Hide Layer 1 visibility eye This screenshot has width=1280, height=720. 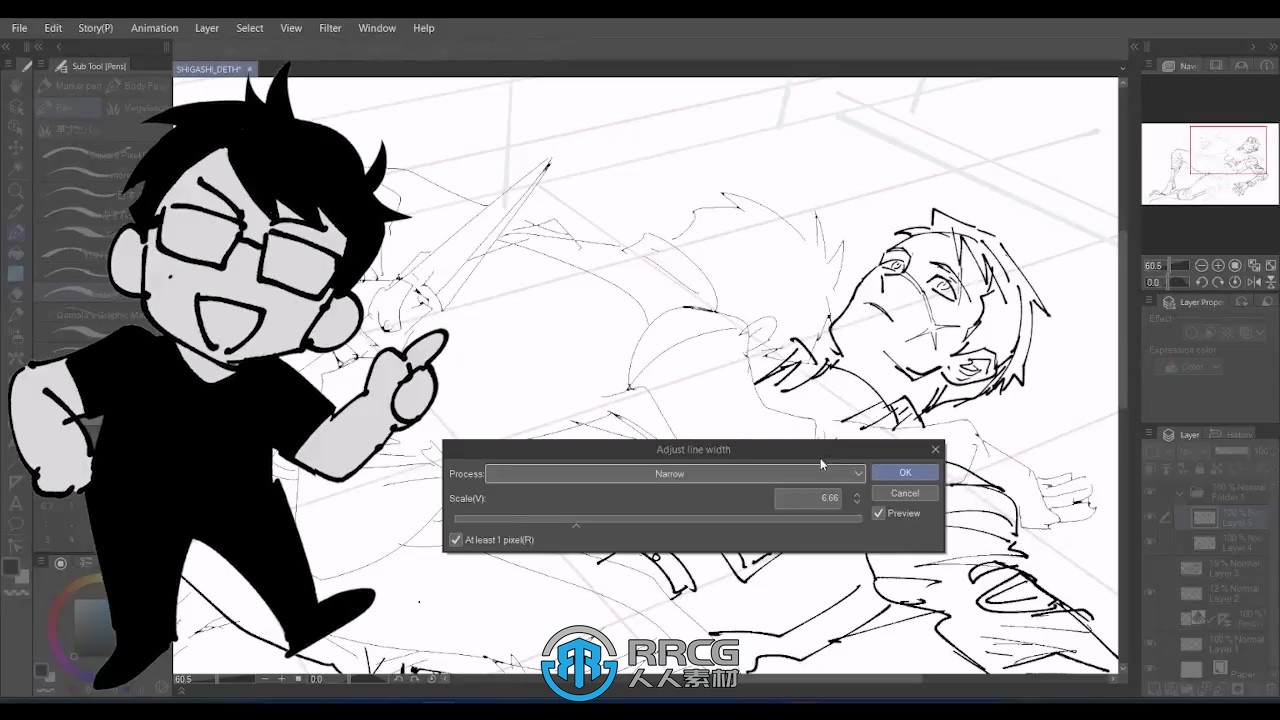(x=1150, y=644)
